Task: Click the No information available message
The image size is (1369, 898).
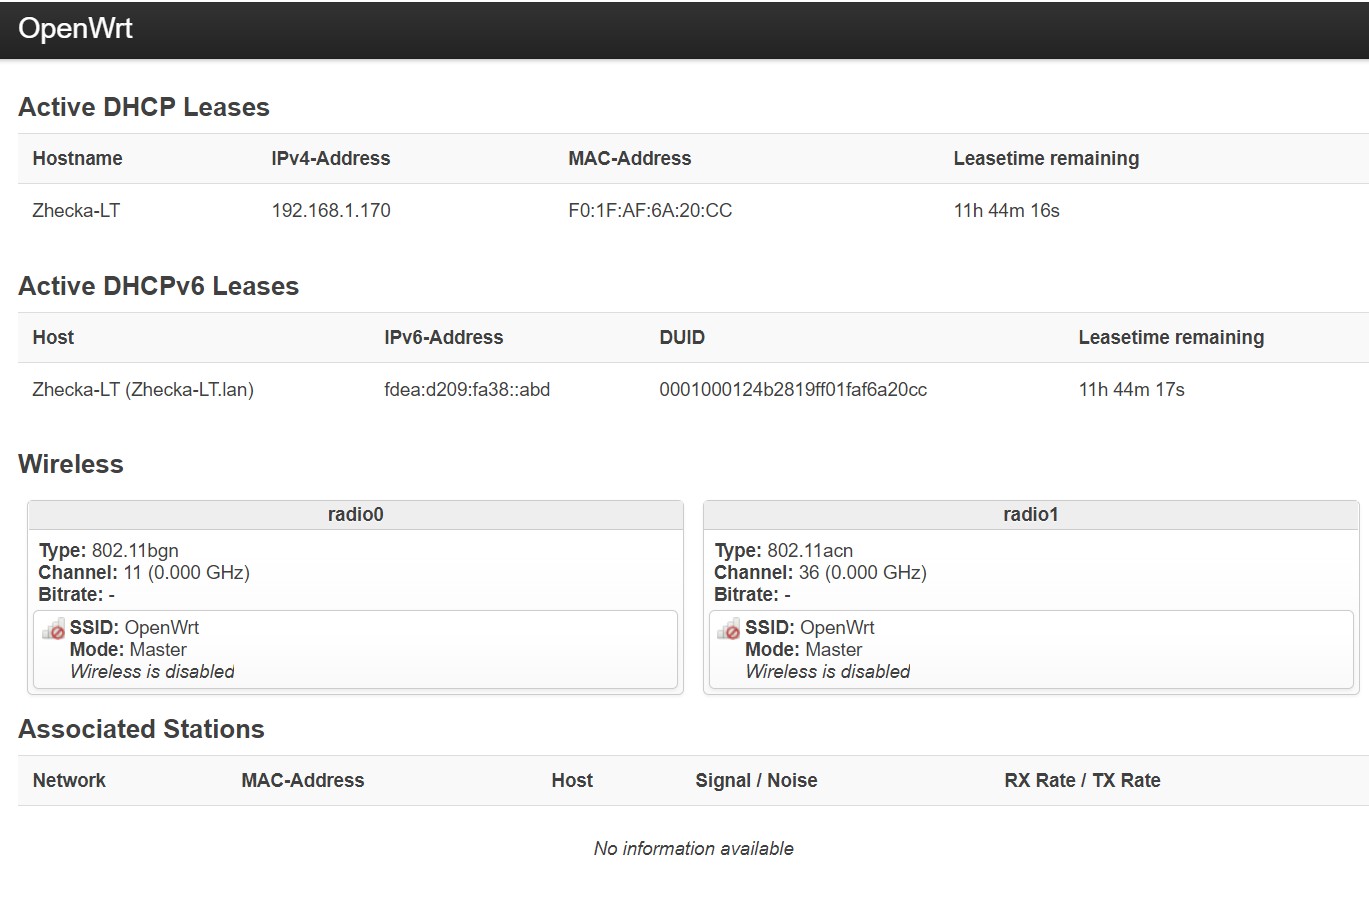Action: click(x=694, y=848)
